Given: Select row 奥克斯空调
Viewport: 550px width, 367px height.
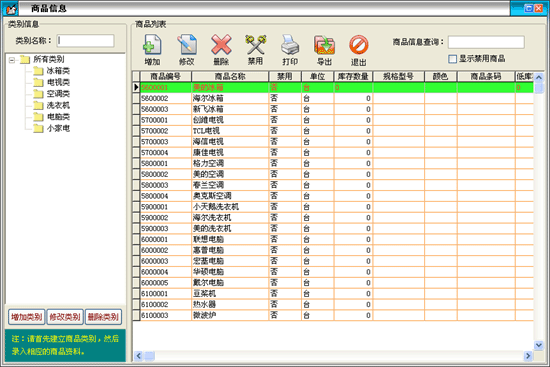Looking at the screenshot, I should 333,196.
